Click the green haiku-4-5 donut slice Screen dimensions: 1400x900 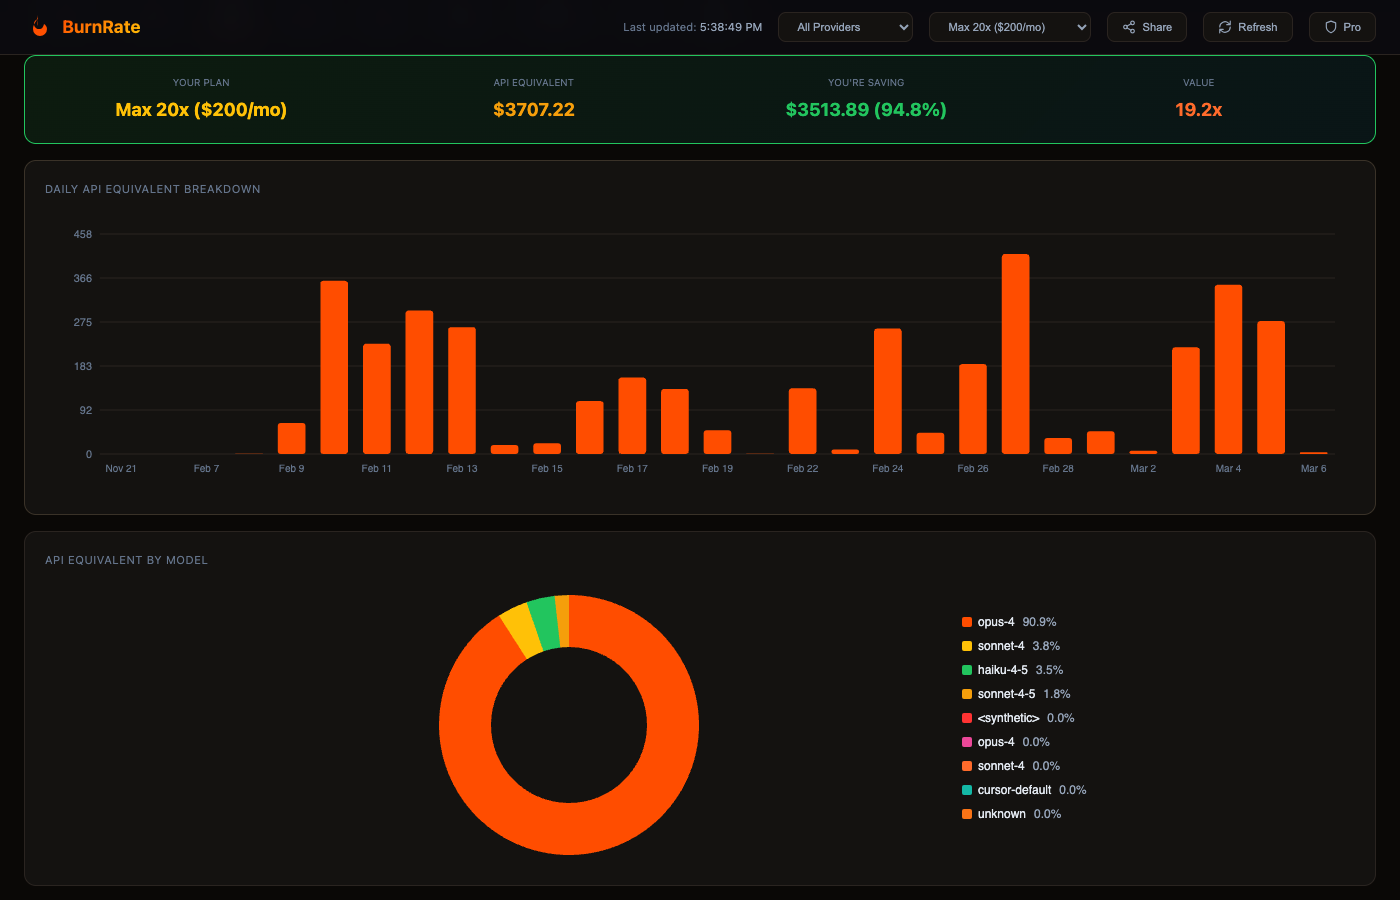point(543,623)
